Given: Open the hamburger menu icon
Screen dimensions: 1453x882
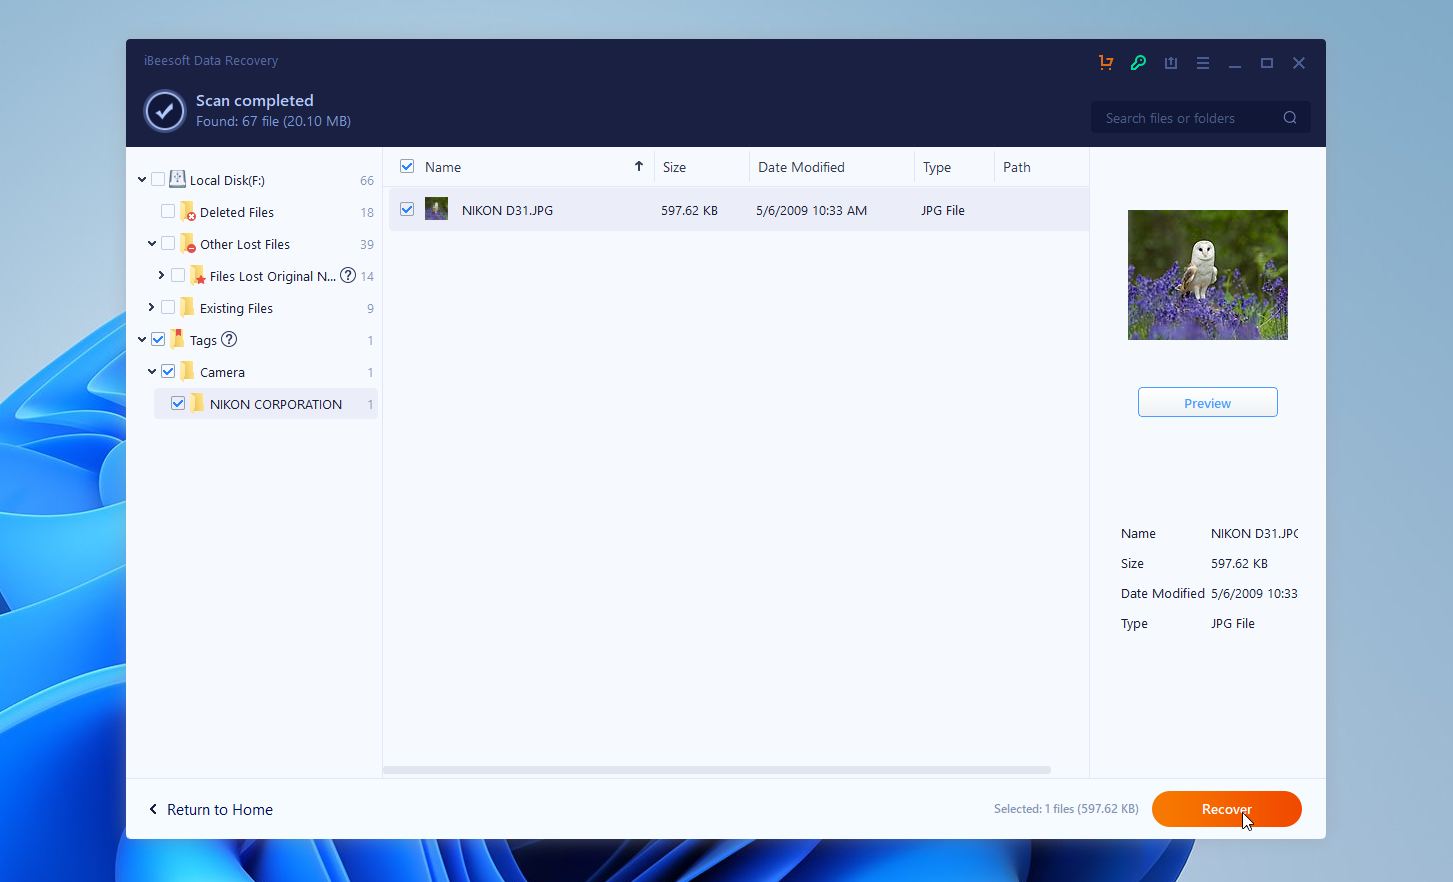Looking at the screenshot, I should (x=1202, y=62).
